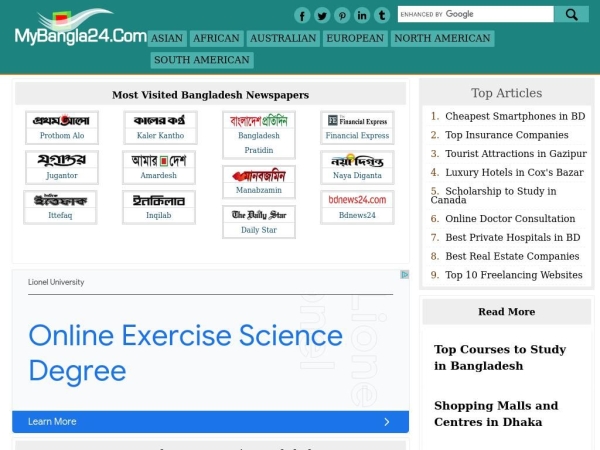The height and width of the screenshot is (450, 600).
Task: Open the Ittefaq text link
Action: click(60, 215)
